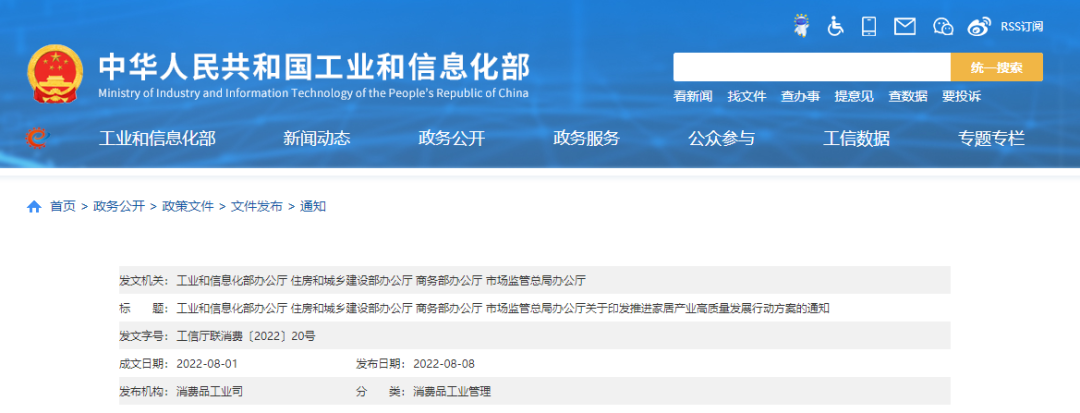The width and height of the screenshot is (1080, 413).
Task: Click the red swirl icon beside the navigation
Action: tap(37, 138)
